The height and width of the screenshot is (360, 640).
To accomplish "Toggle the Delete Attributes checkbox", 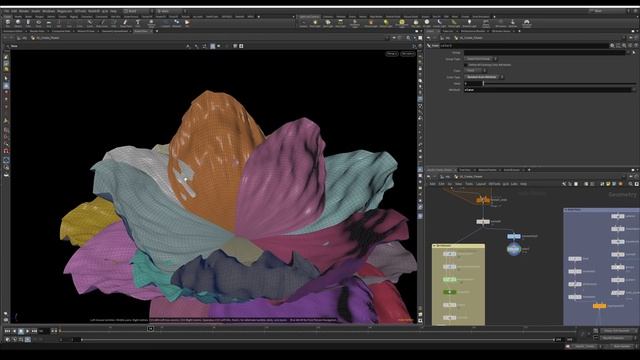I will tap(466, 64).
